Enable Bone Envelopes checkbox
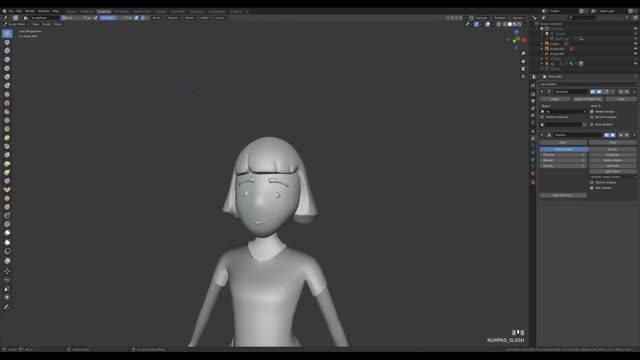This screenshot has height=360, width=640. (x=592, y=117)
